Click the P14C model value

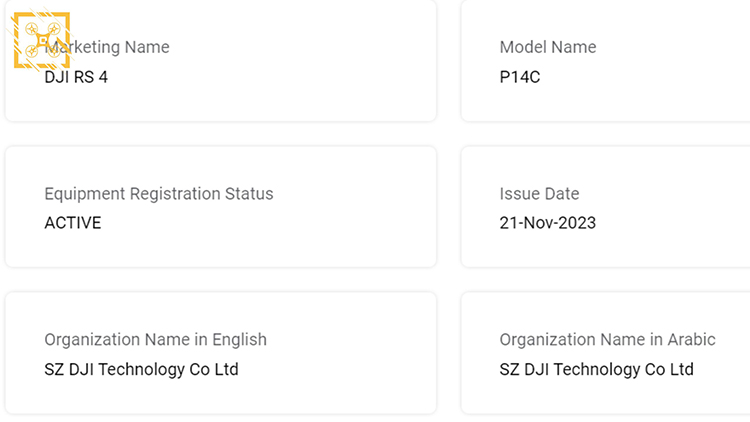(519, 77)
